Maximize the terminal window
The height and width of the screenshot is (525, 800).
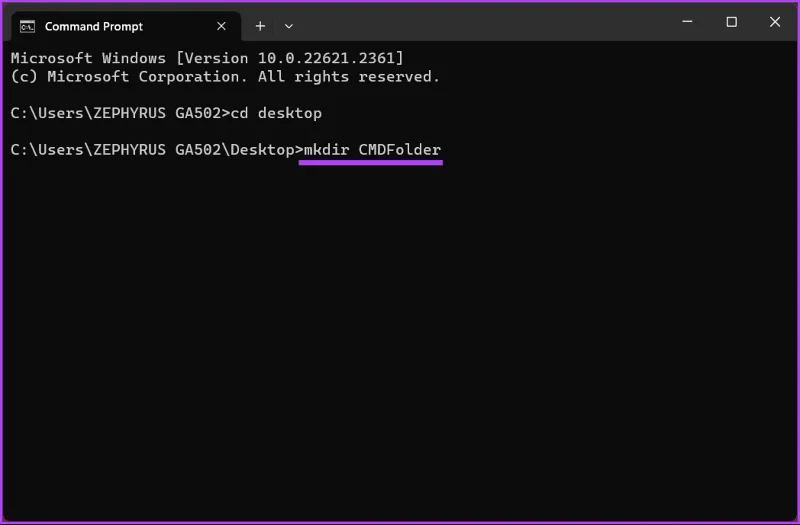[x=732, y=22]
